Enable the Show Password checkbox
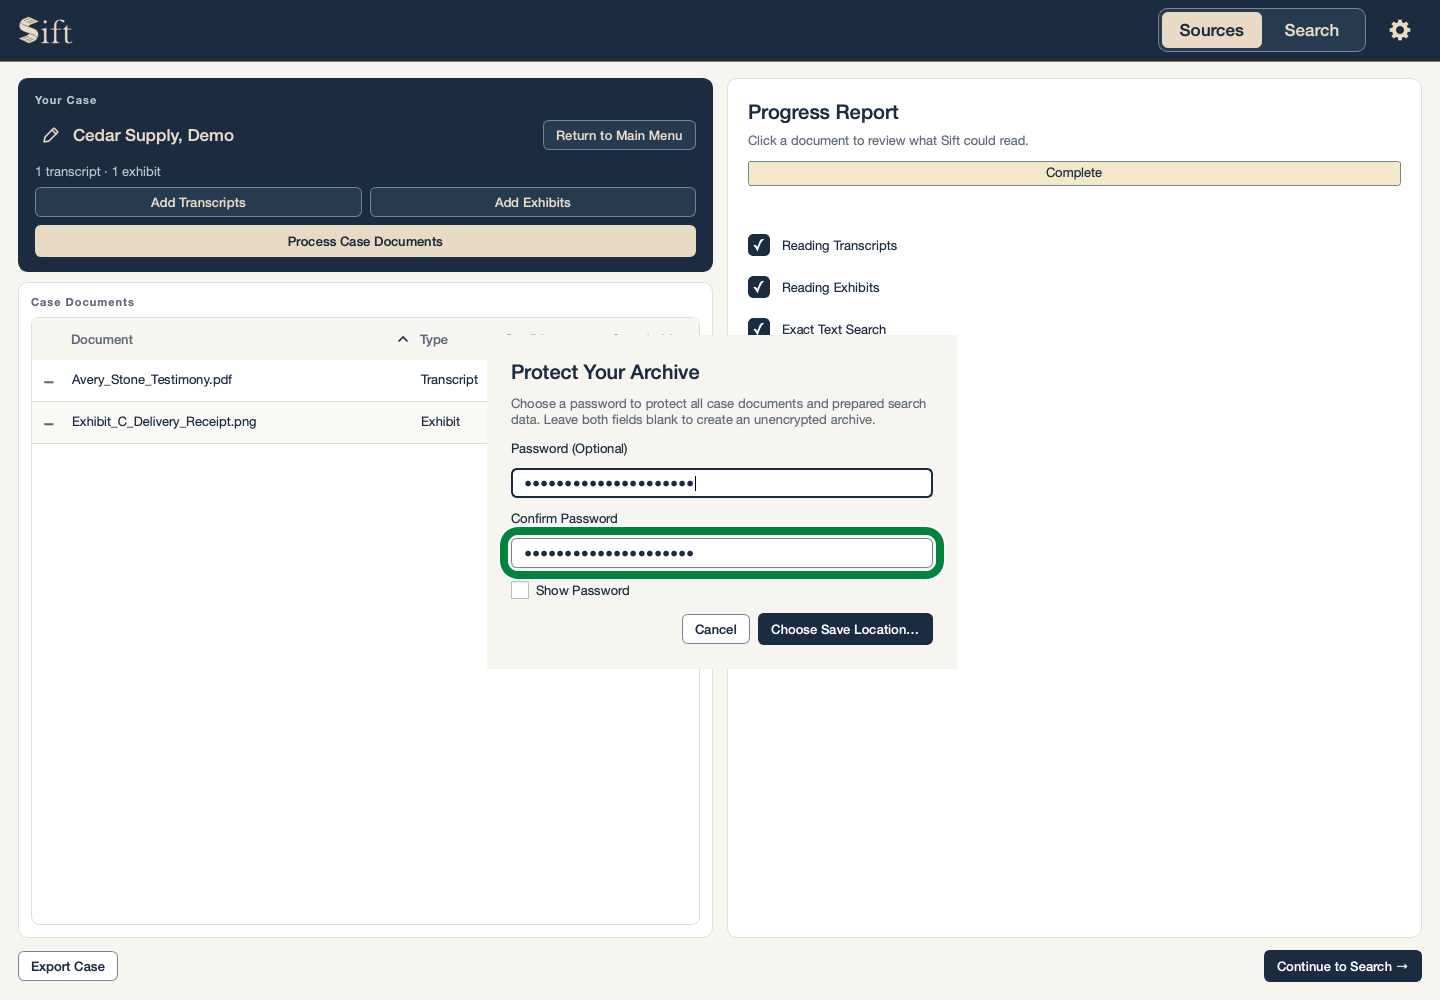The height and width of the screenshot is (1000, 1440). [520, 590]
